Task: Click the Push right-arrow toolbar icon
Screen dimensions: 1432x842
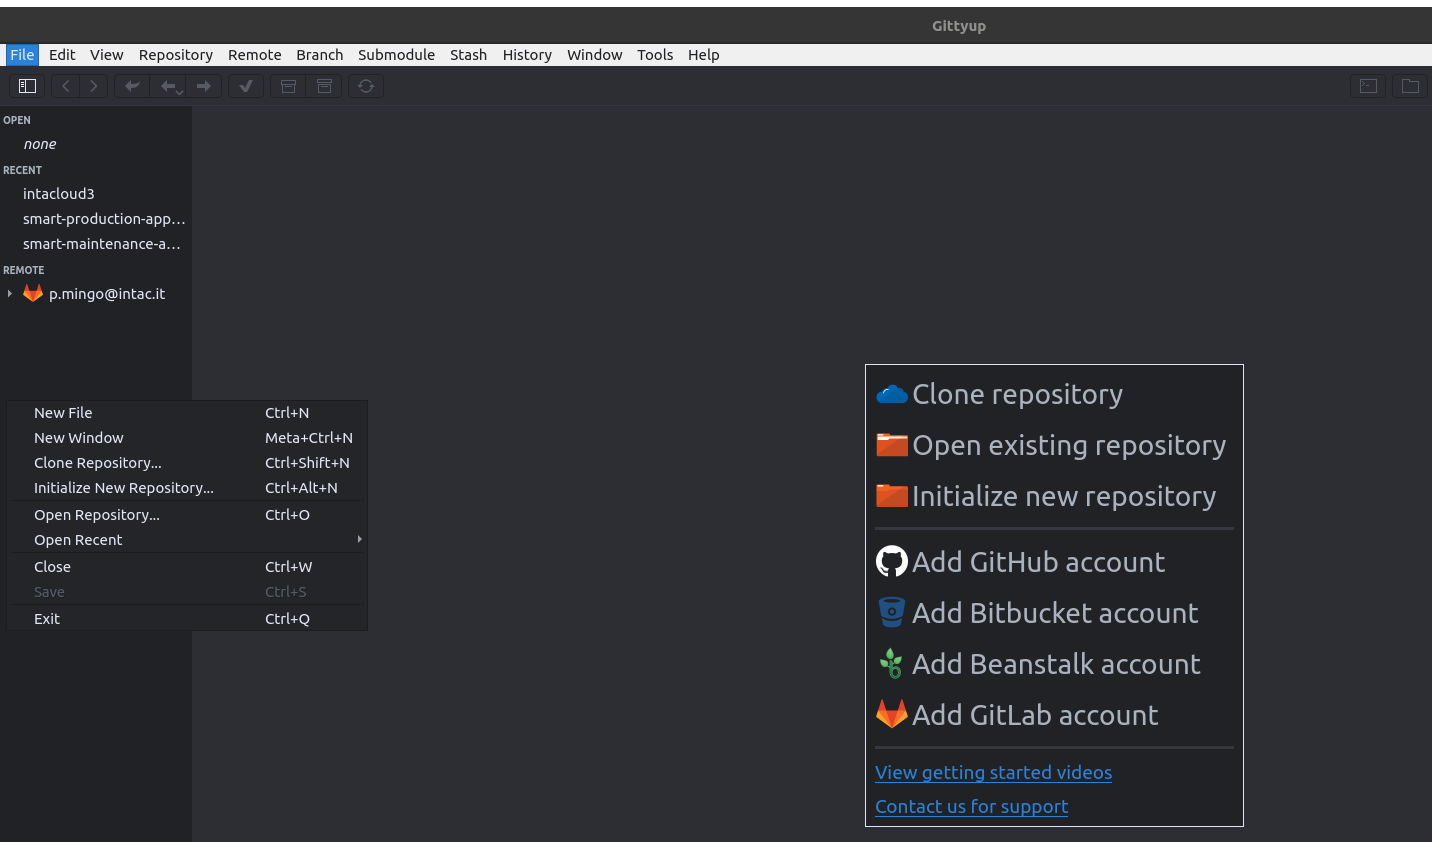Action: tap(204, 86)
